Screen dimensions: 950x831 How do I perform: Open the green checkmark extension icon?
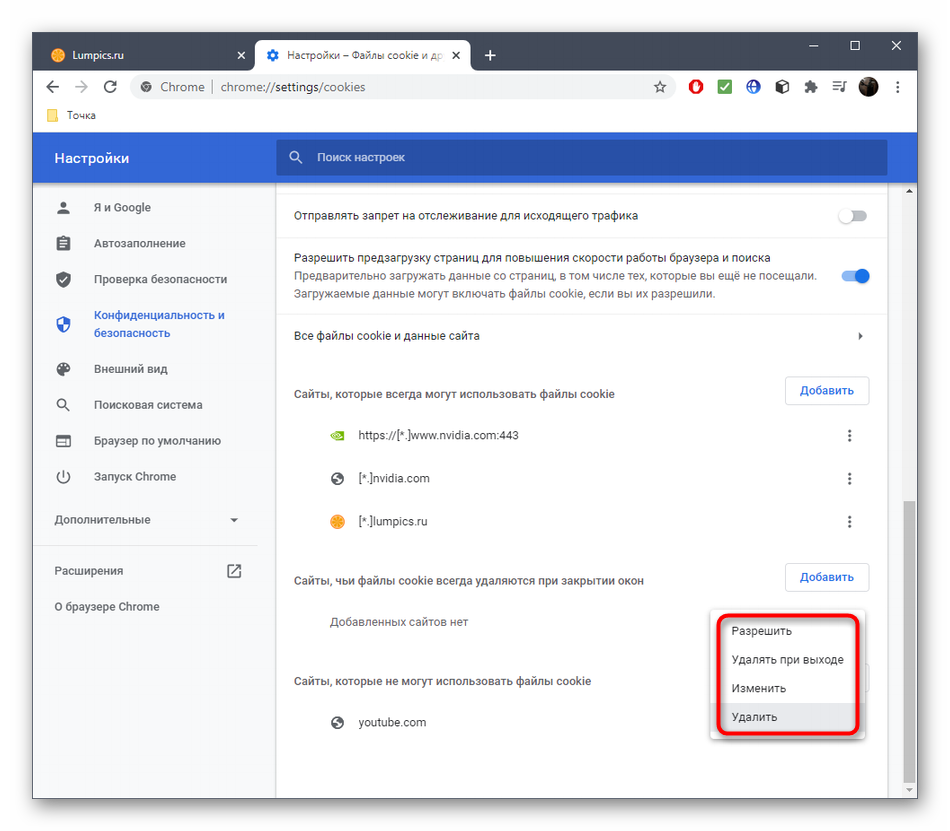[x=725, y=87]
